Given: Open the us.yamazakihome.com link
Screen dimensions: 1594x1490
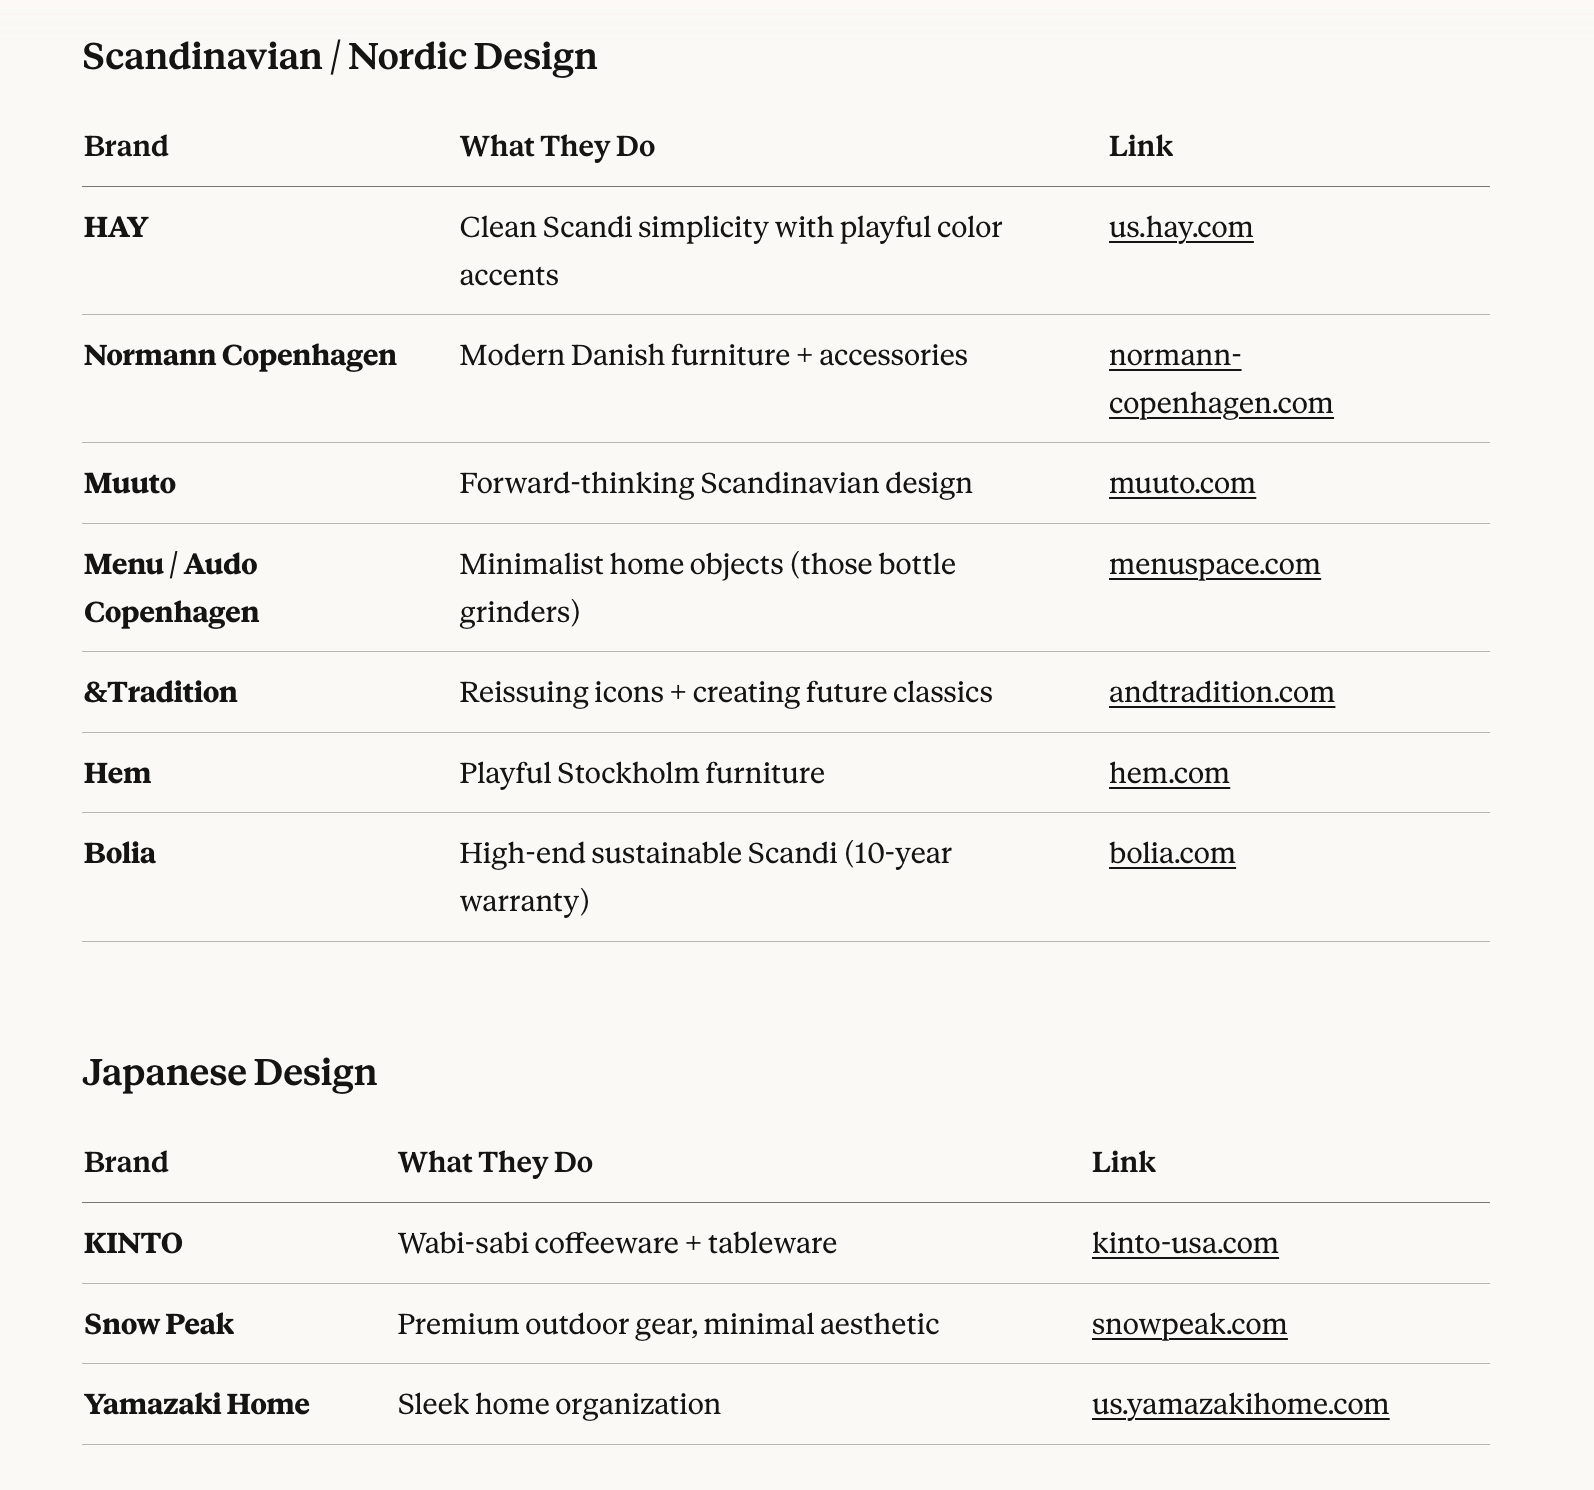Looking at the screenshot, I should click(x=1240, y=1405).
